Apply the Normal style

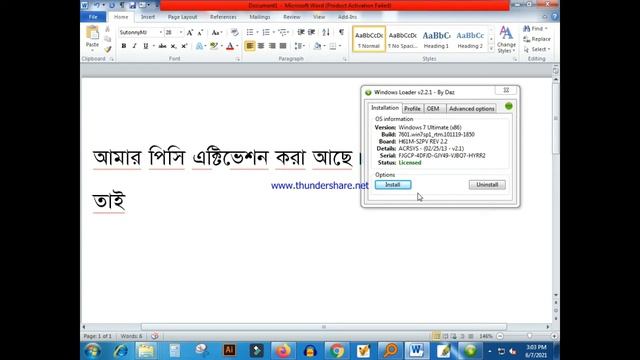coord(369,40)
